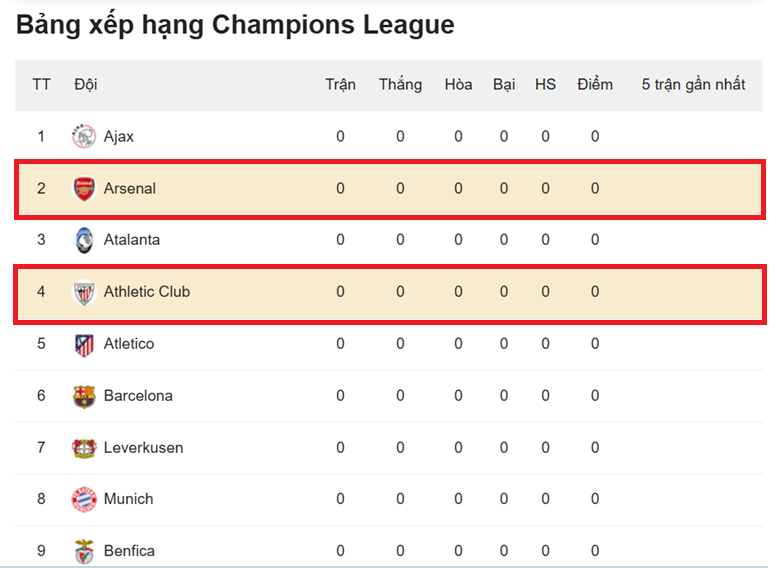Click the Barcelona club crest icon
This screenshot has height=568, width=778.
pyautogui.click(x=84, y=396)
